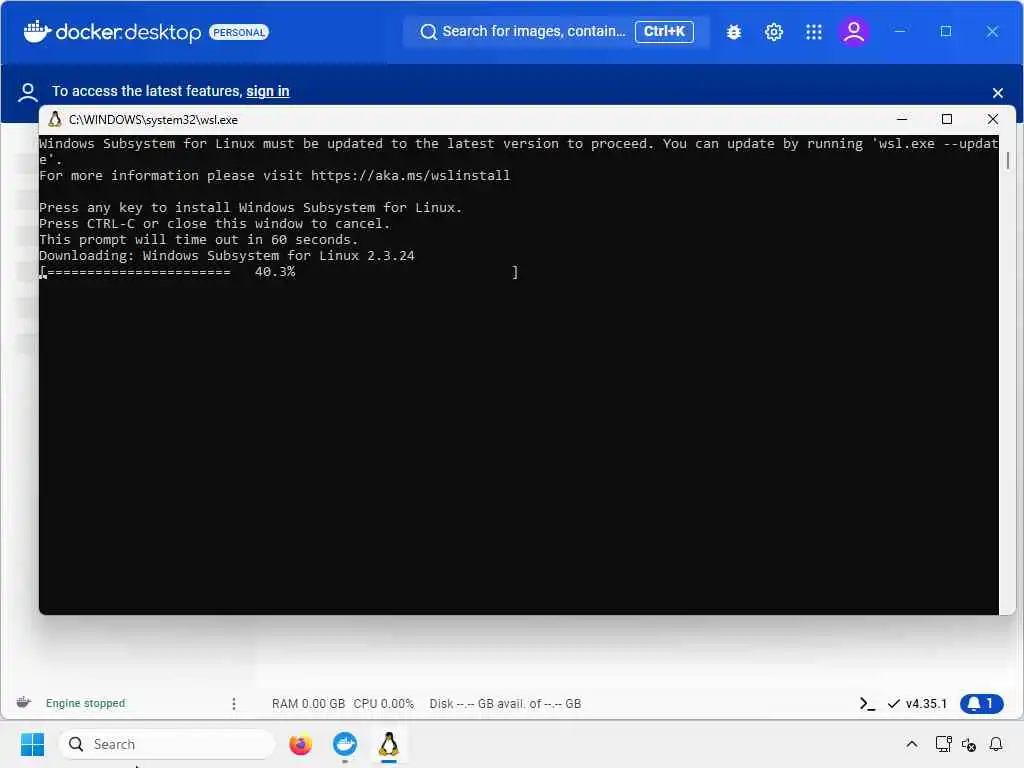1024x768 pixels.
Task: Open the engine three-dot options menu
Action: pyautogui.click(x=234, y=703)
